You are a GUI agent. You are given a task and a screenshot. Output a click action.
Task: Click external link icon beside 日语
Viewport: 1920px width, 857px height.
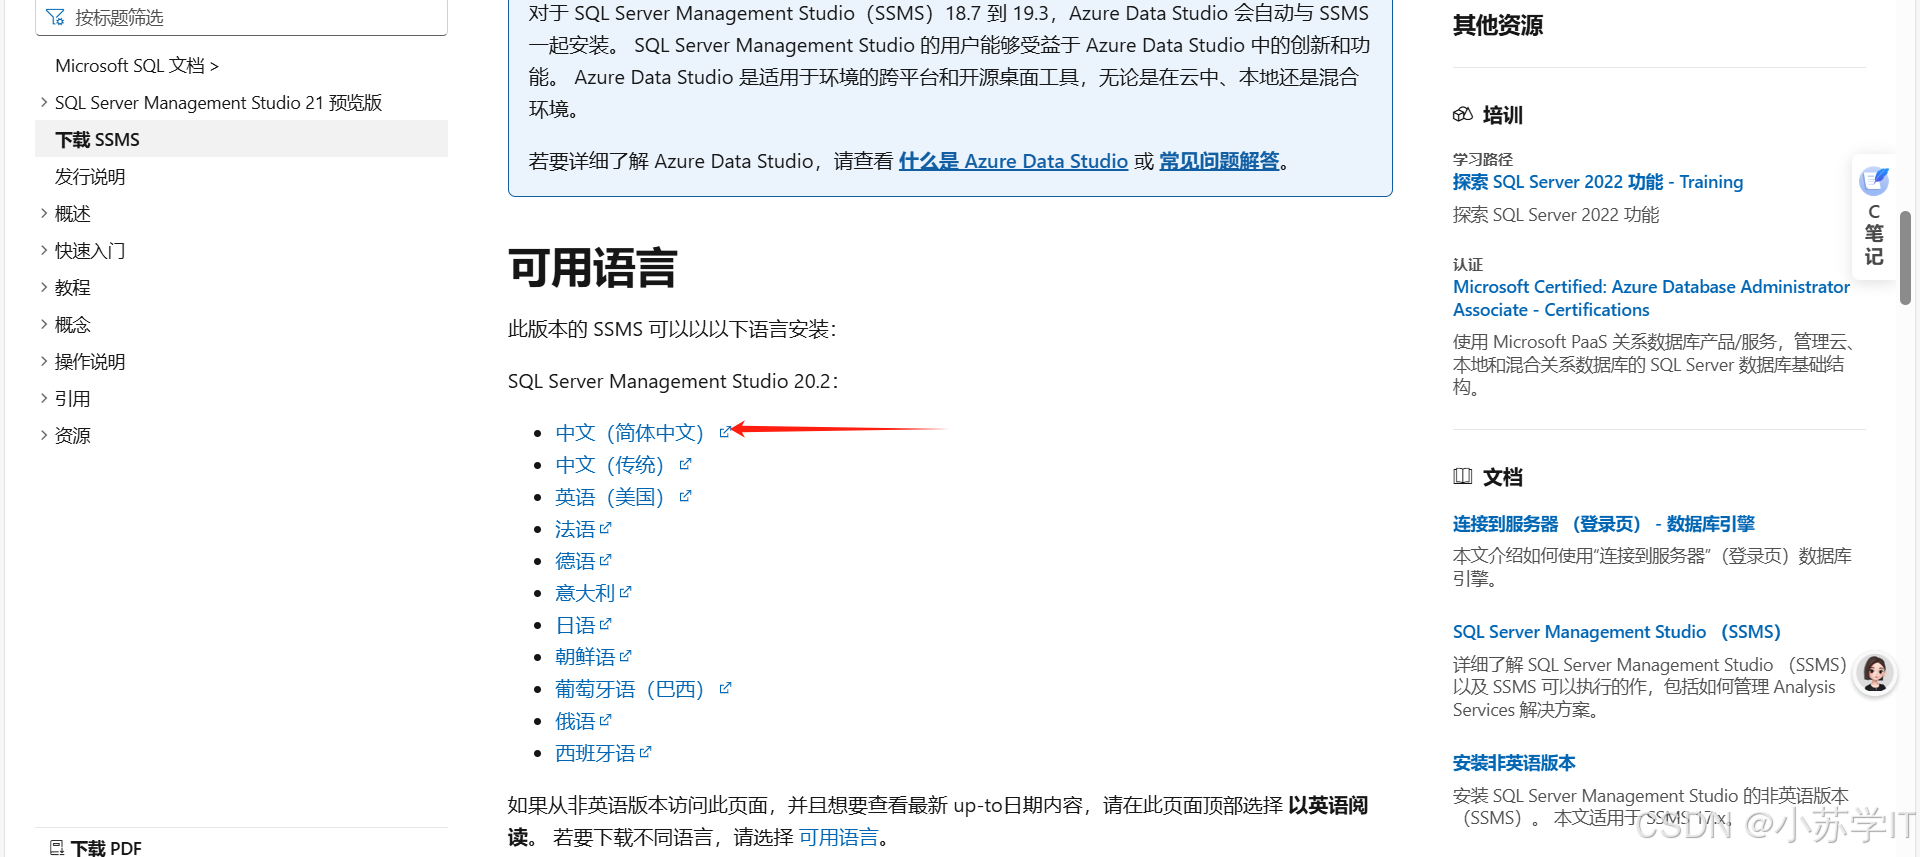pos(605,623)
